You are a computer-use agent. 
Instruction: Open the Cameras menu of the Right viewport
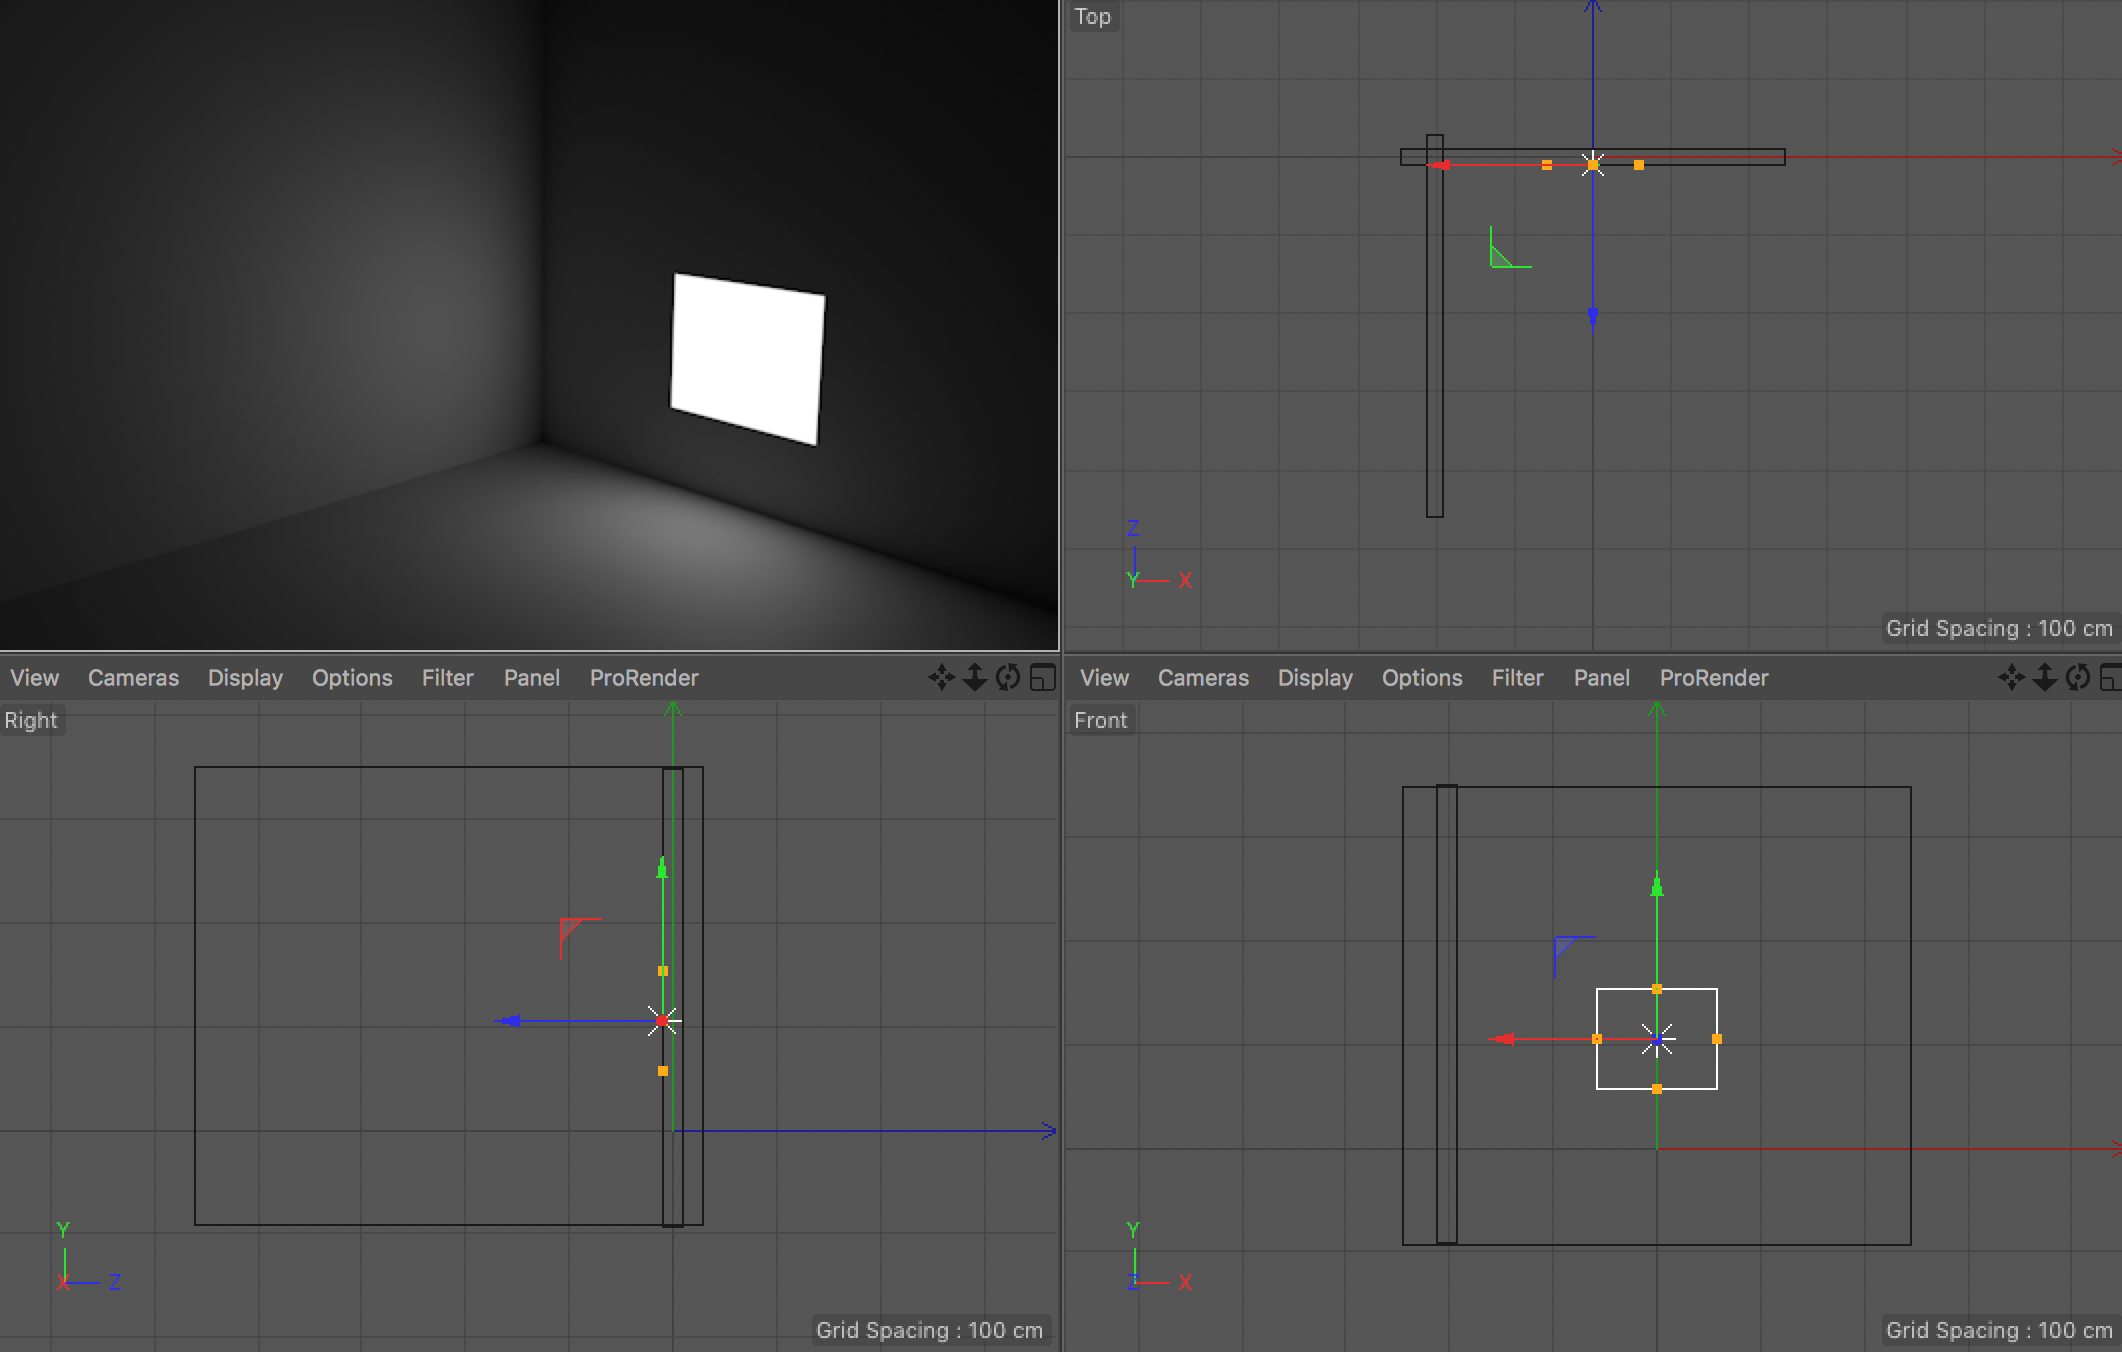click(x=133, y=677)
